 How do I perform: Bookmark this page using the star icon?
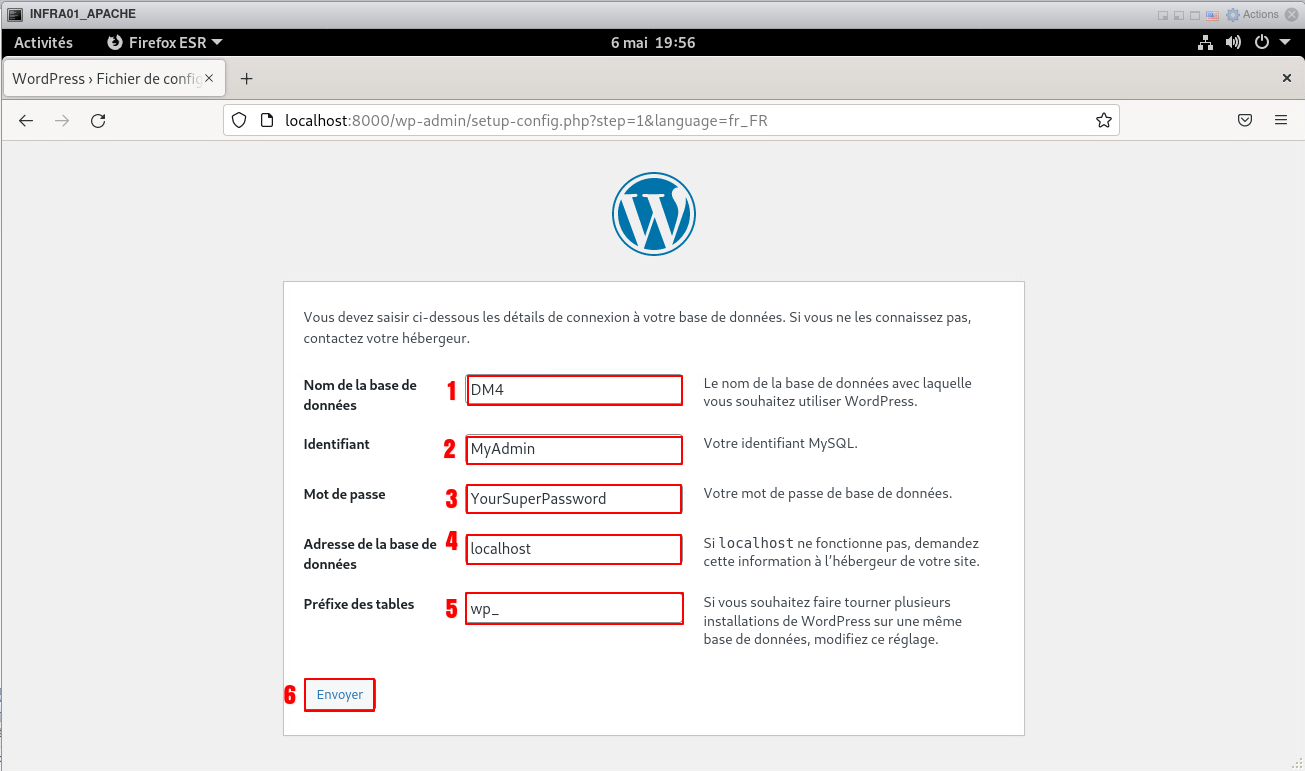(1103, 121)
